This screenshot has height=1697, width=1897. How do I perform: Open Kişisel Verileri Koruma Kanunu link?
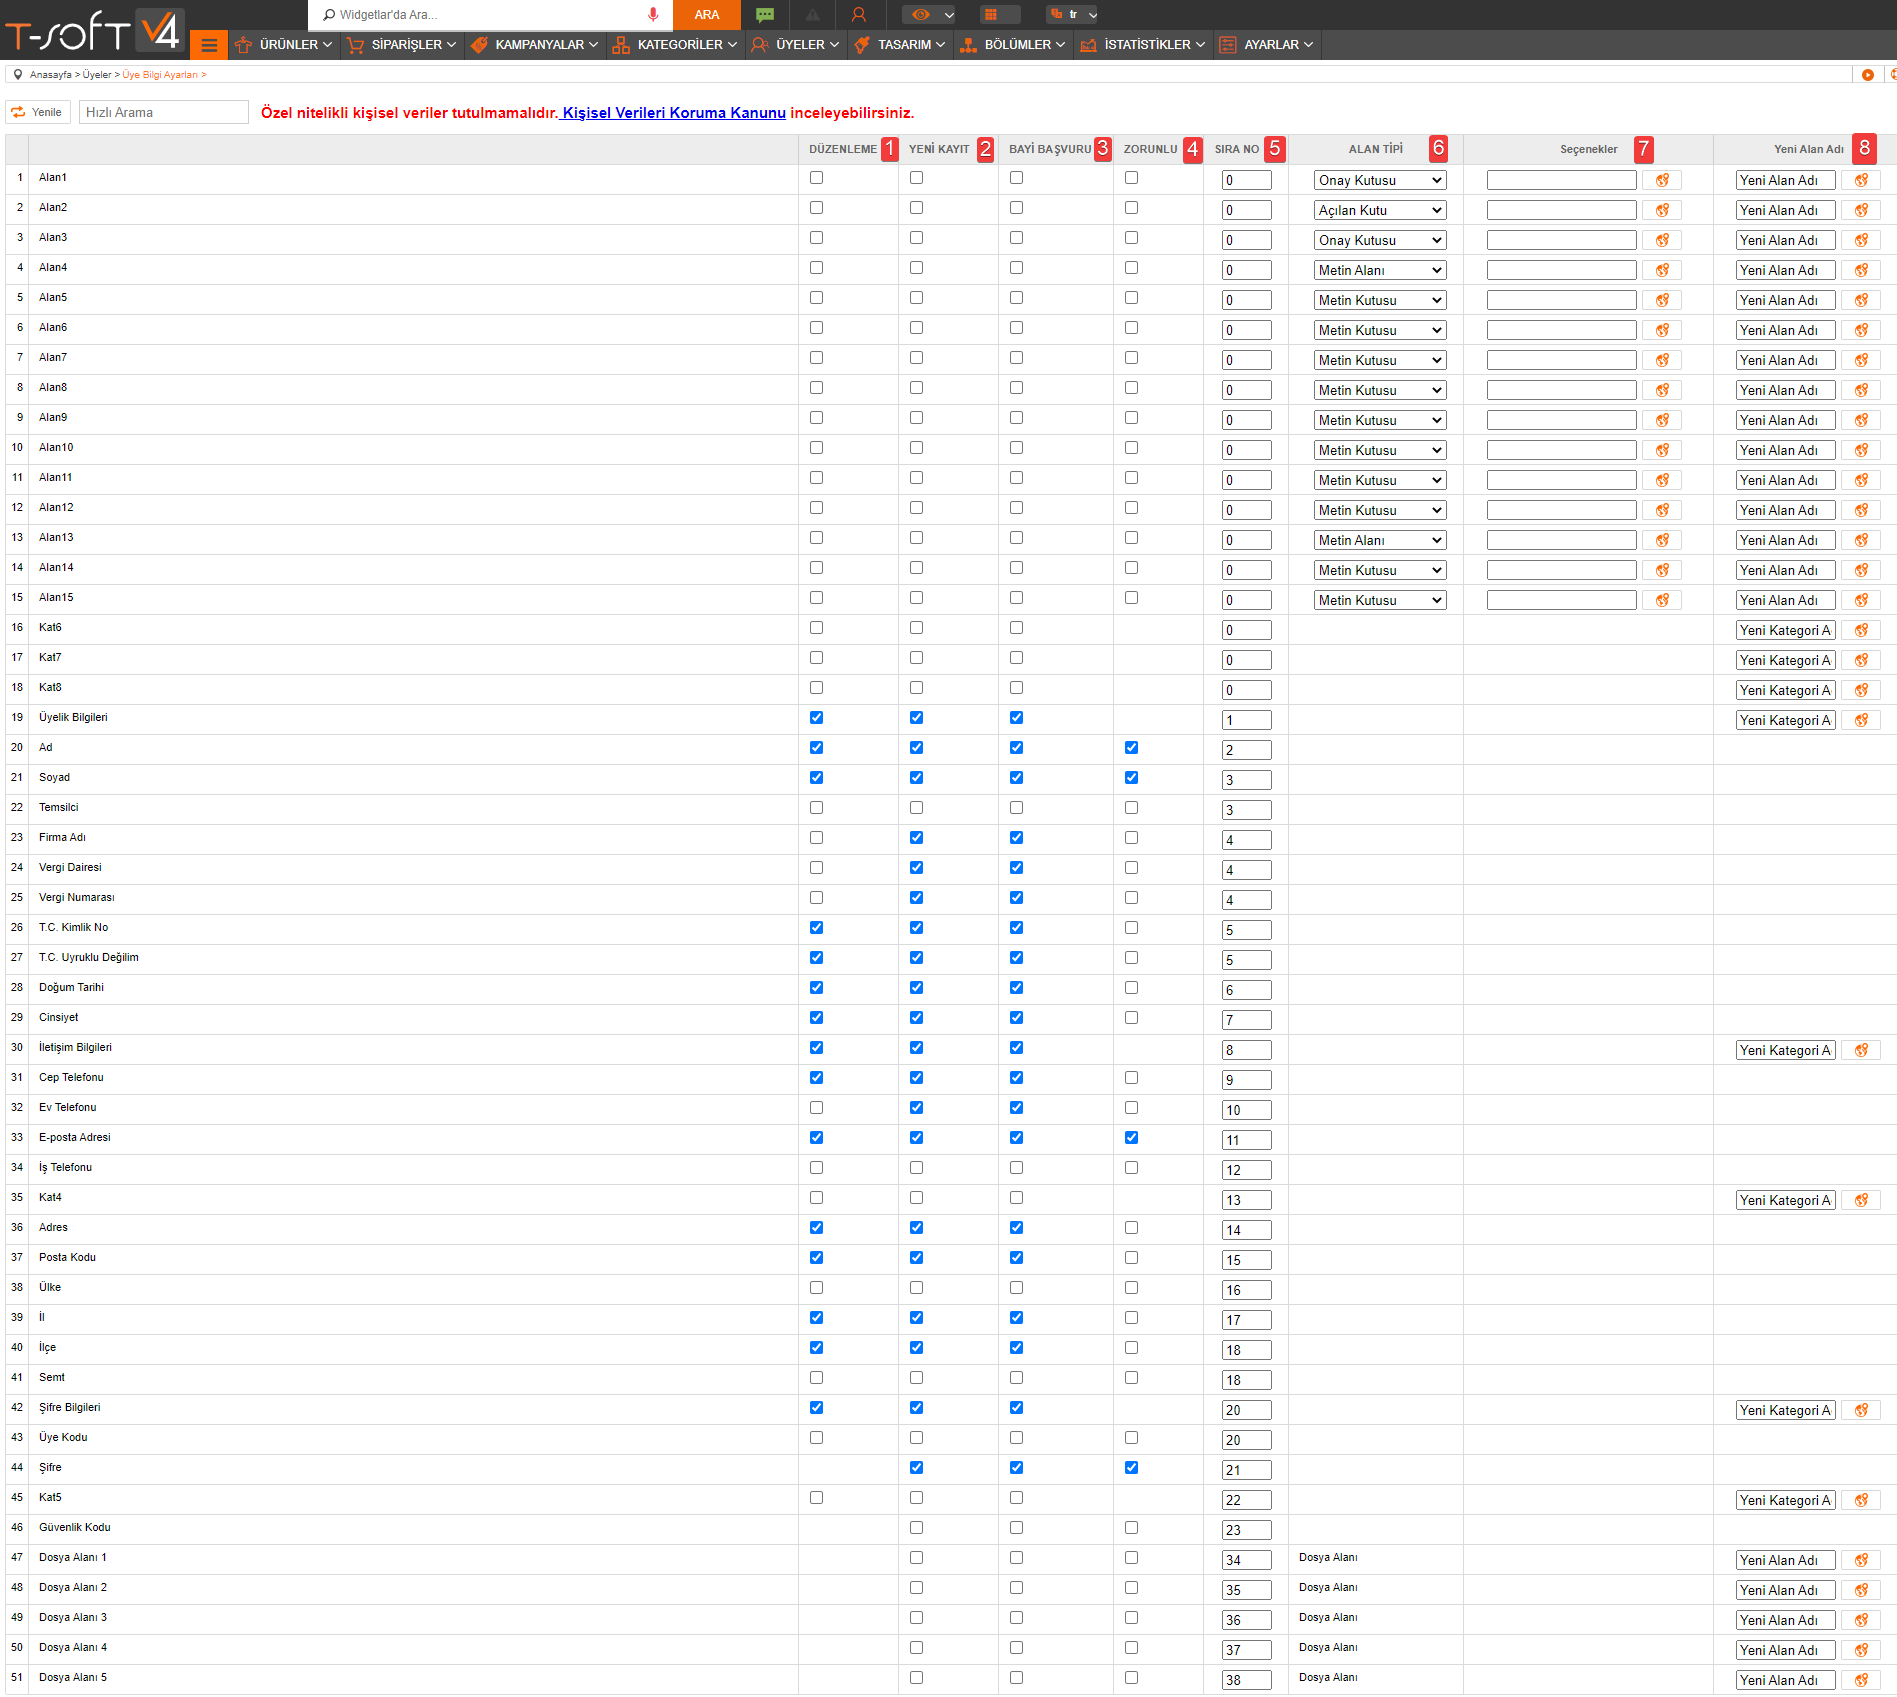[x=674, y=113]
